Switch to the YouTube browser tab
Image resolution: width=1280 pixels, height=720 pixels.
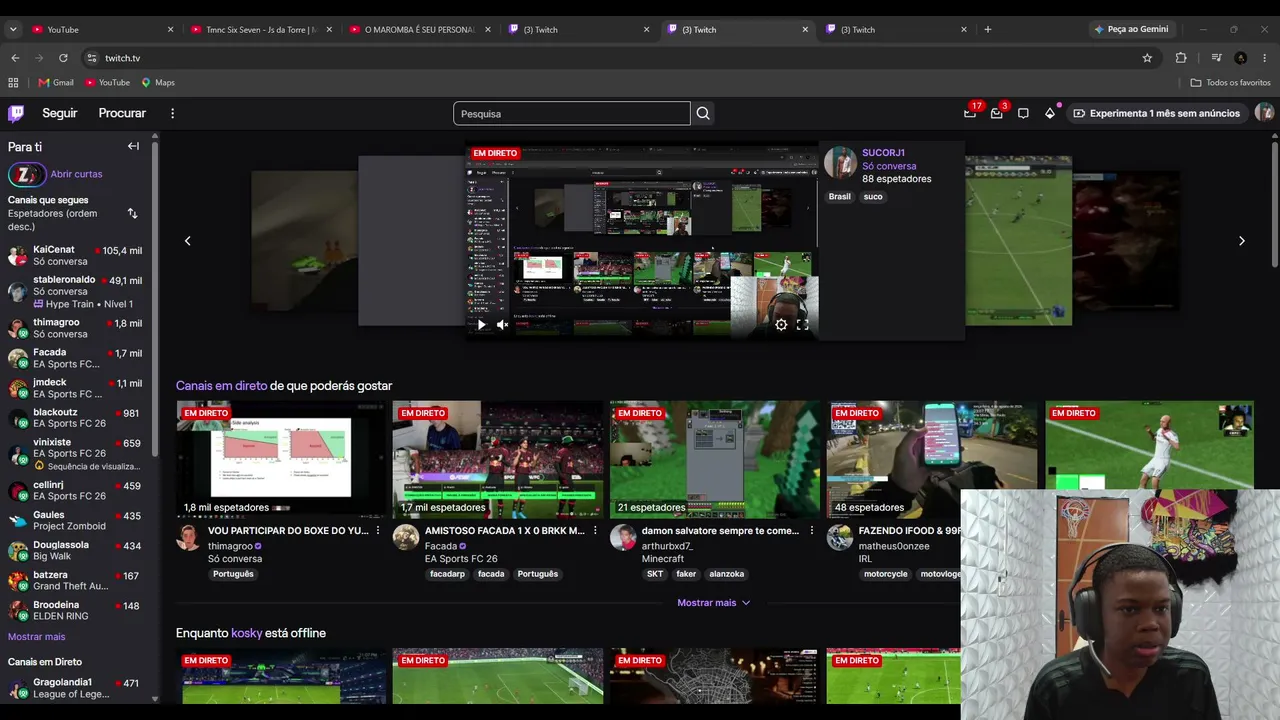pyautogui.click(x=101, y=30)
